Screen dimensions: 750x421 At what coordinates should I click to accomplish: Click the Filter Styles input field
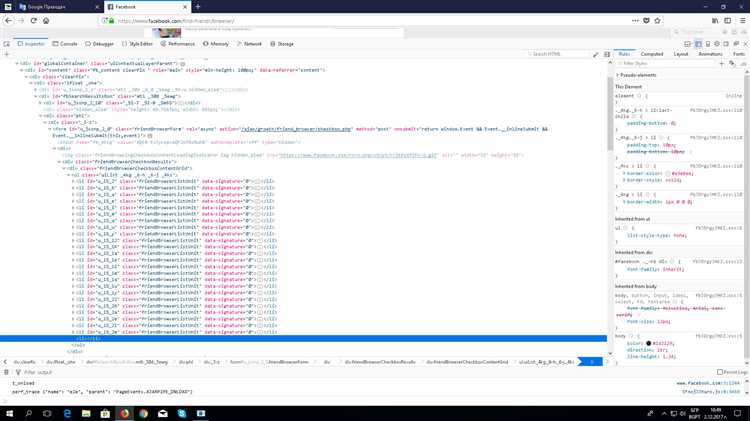667,63
